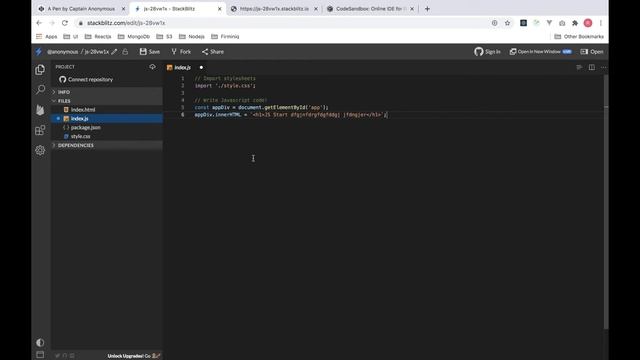Click the address bar URL

pos(126,23)
